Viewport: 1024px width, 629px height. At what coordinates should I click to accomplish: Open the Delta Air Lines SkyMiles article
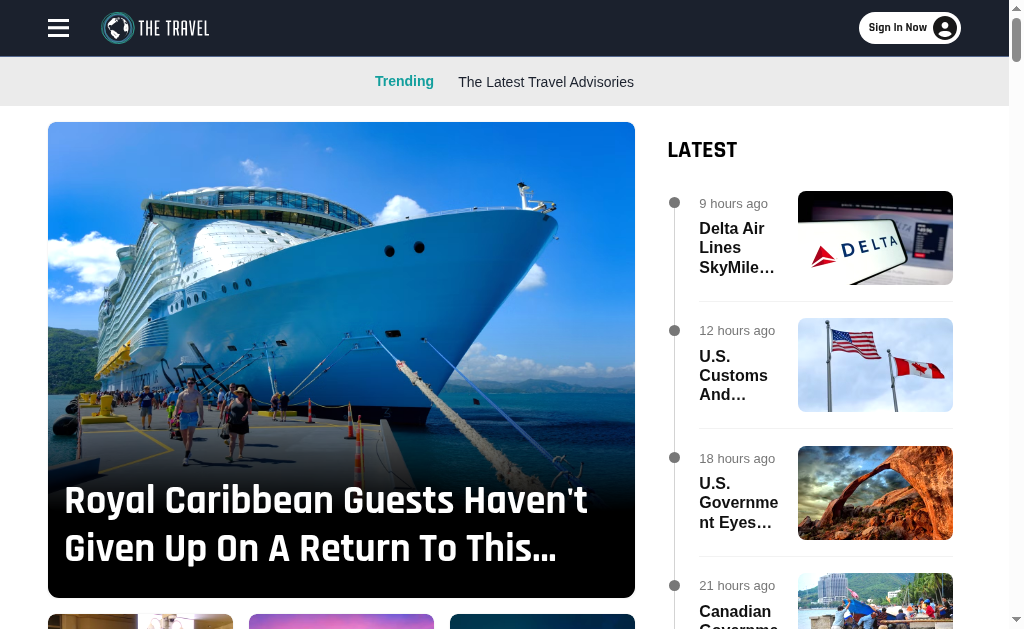737,248
